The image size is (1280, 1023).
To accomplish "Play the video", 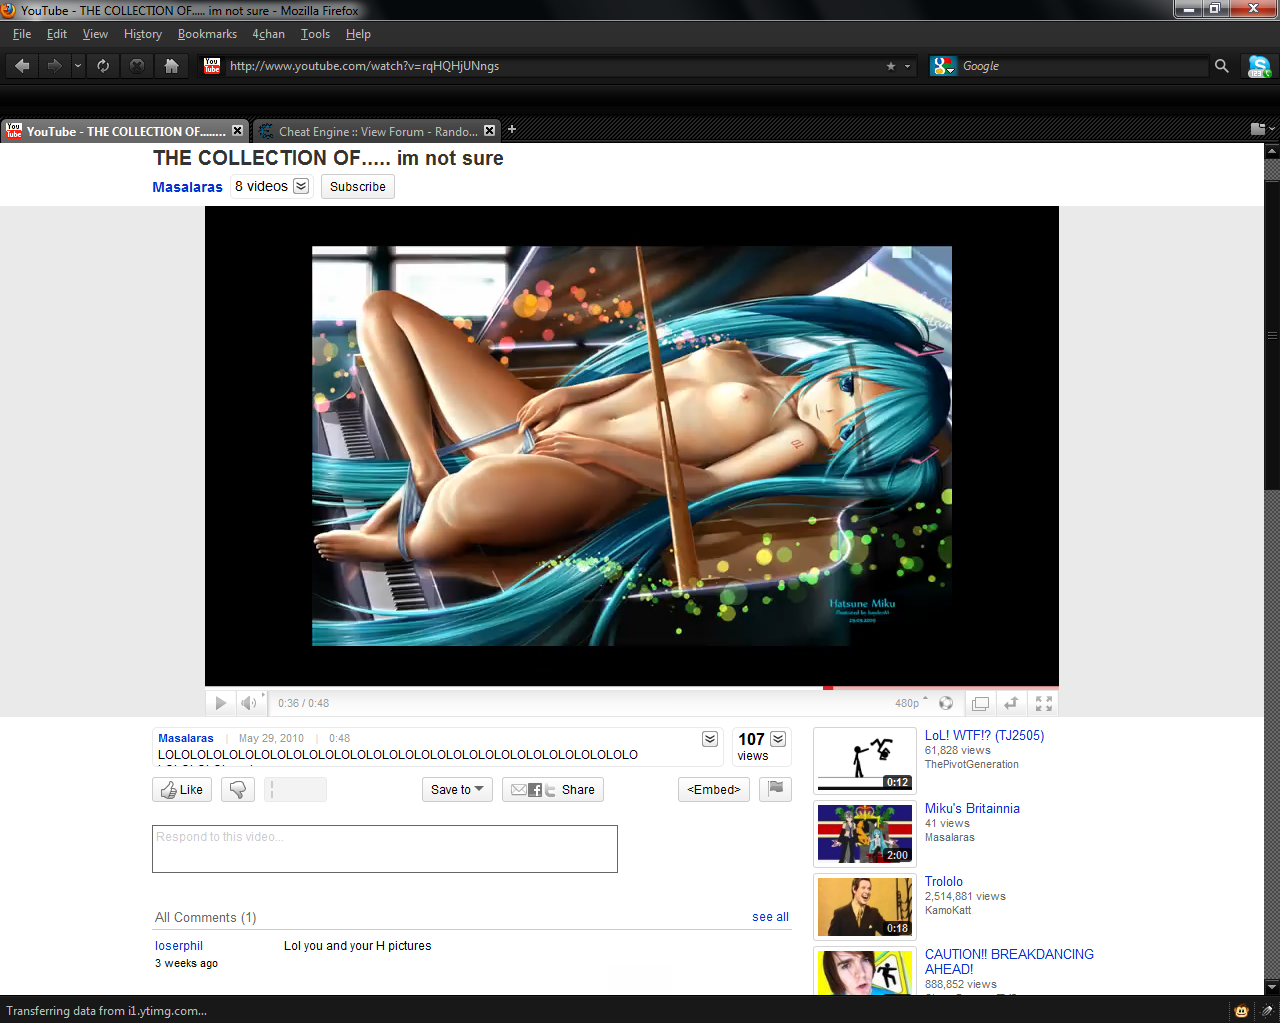I will pos(220,703).
